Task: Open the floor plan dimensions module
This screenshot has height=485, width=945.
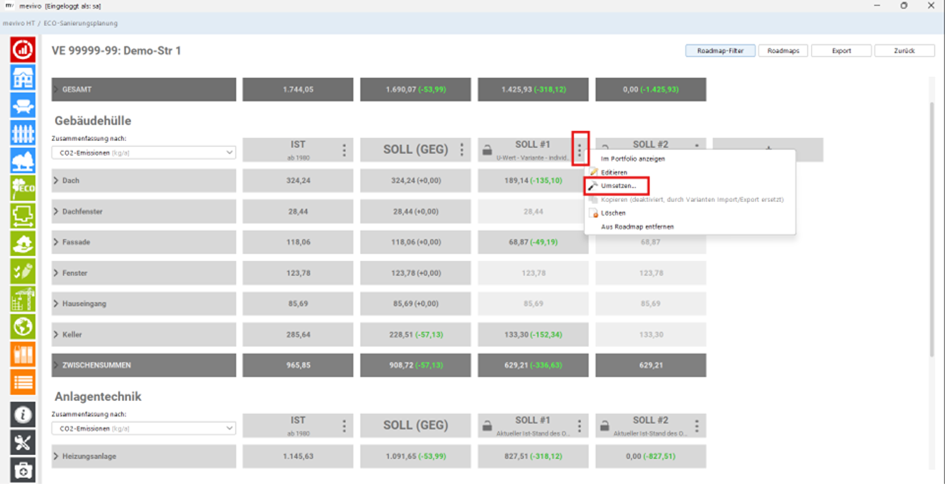Action: tap(24, 216)
